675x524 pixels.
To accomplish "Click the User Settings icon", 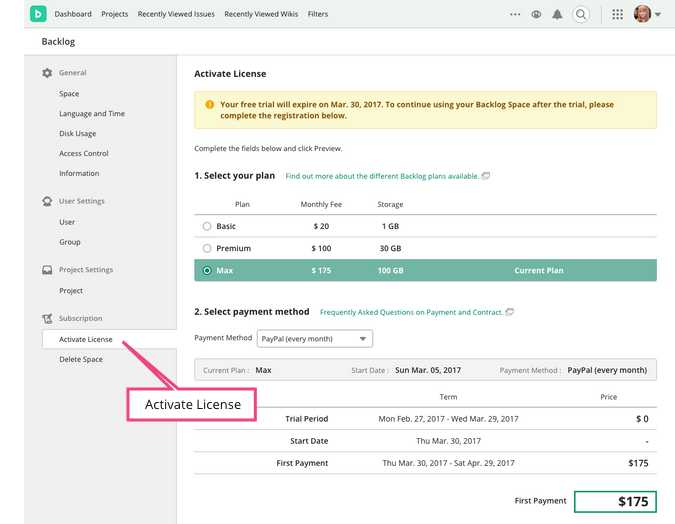I will point(47,201).
